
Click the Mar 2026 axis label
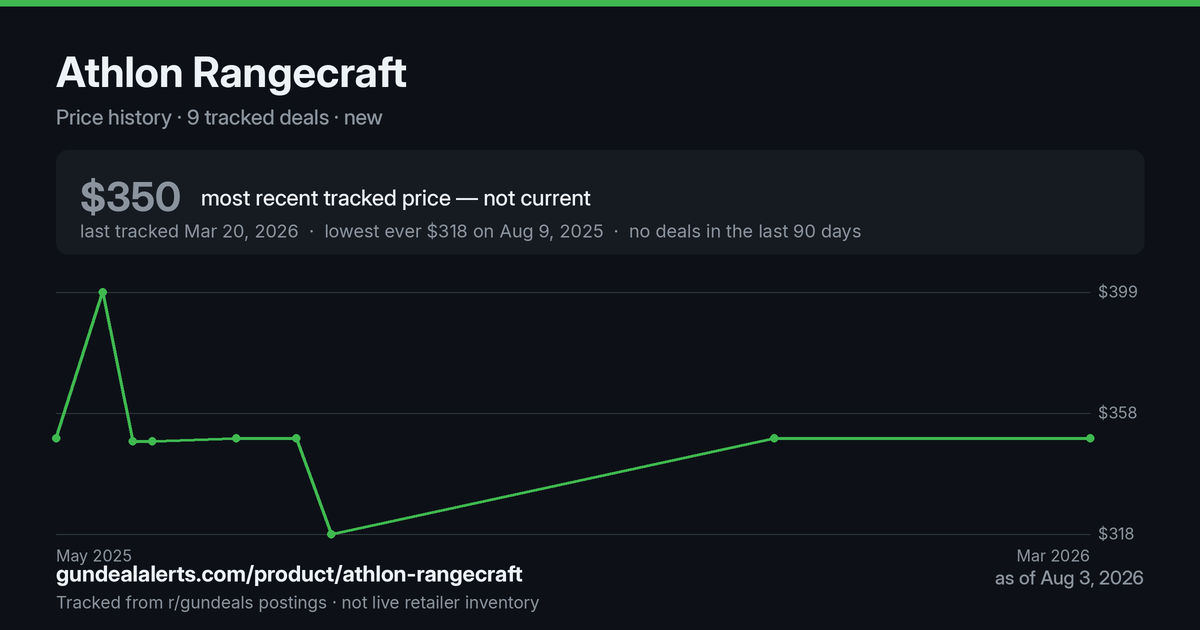1052,556
